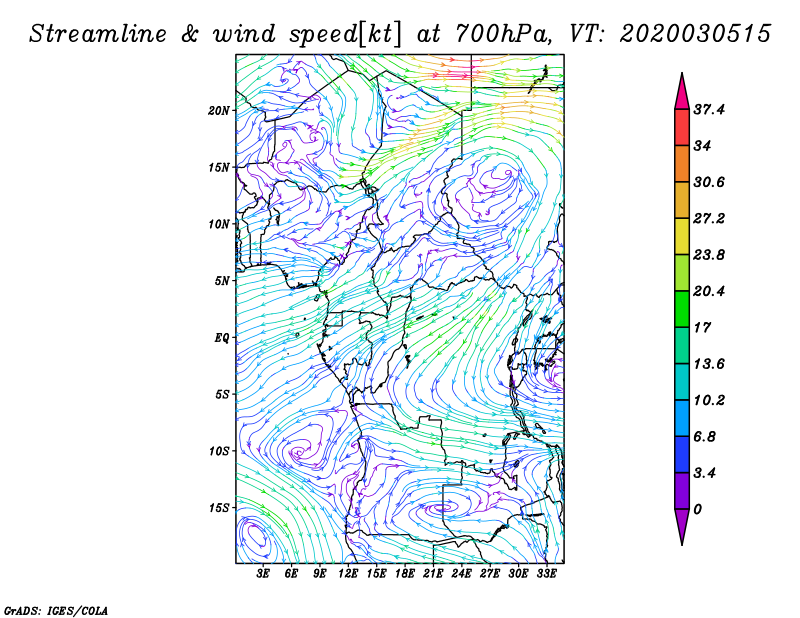
Task: Click the 33E longitude axis label
Action: (547, 574)
